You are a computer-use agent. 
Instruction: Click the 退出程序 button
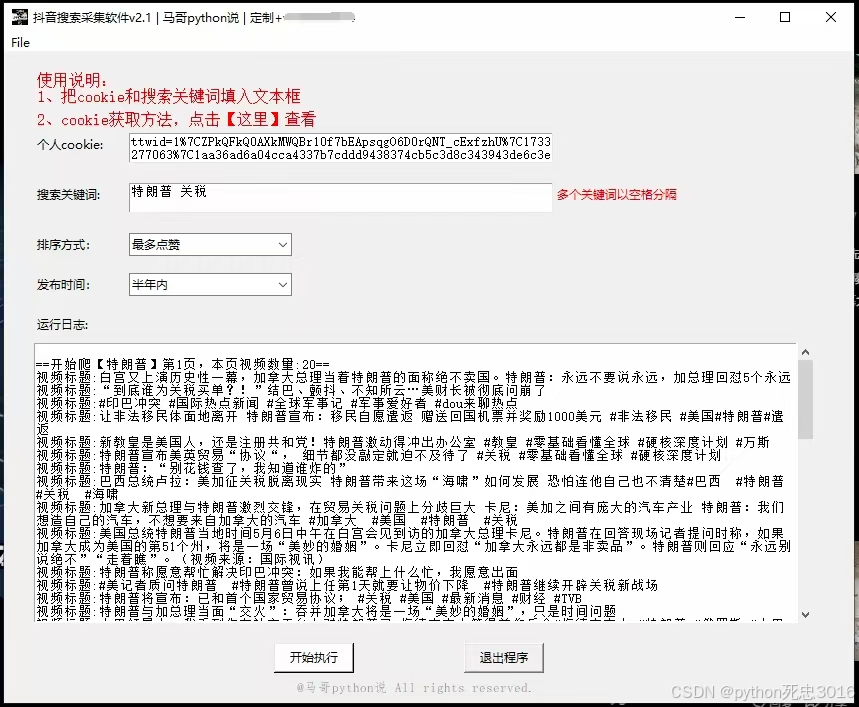click(x=504, y=657)
